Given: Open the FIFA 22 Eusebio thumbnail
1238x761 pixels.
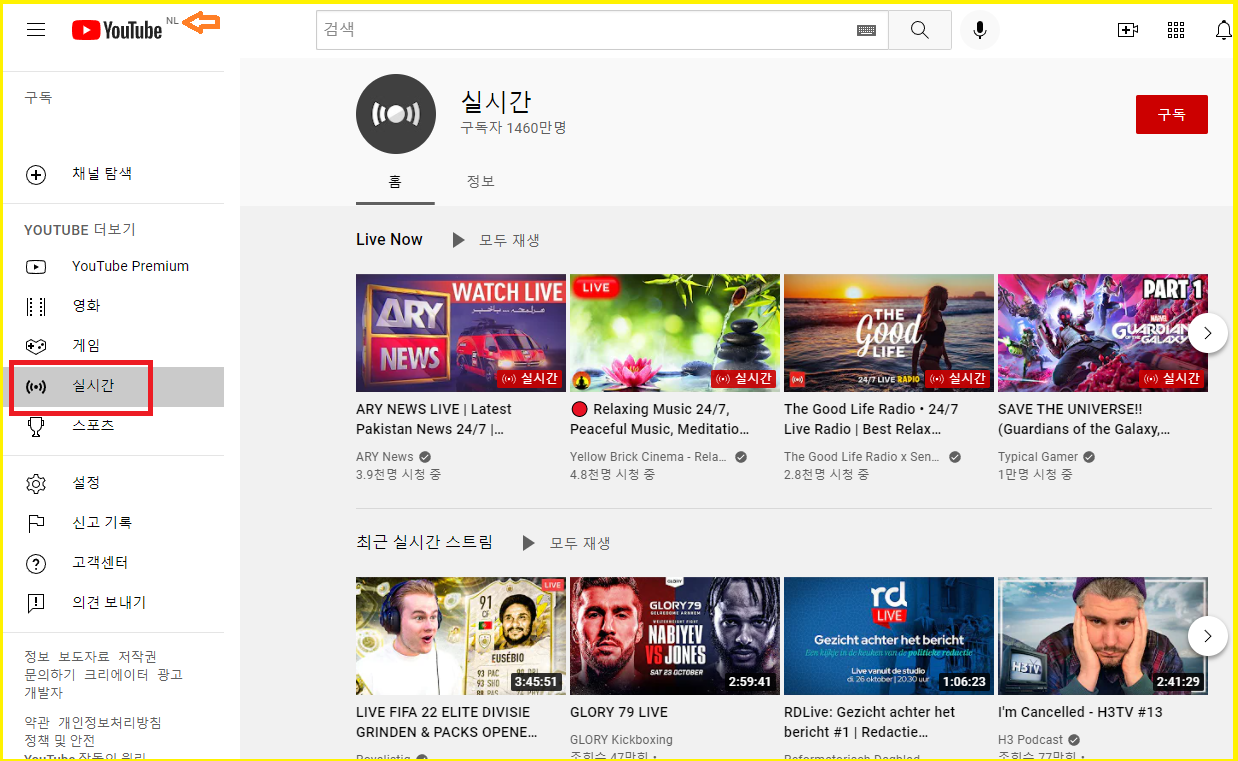Looking at the screenshot, I should coord(461,636).
